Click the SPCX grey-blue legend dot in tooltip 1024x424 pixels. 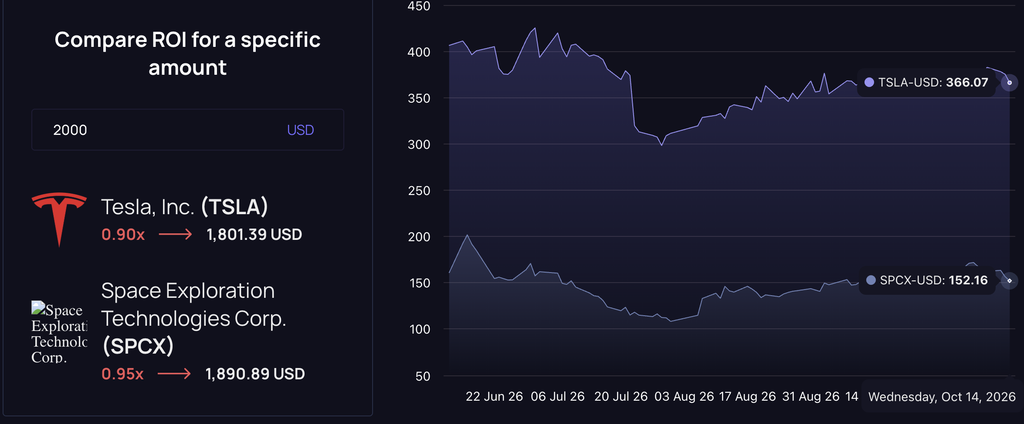(869, 280)
